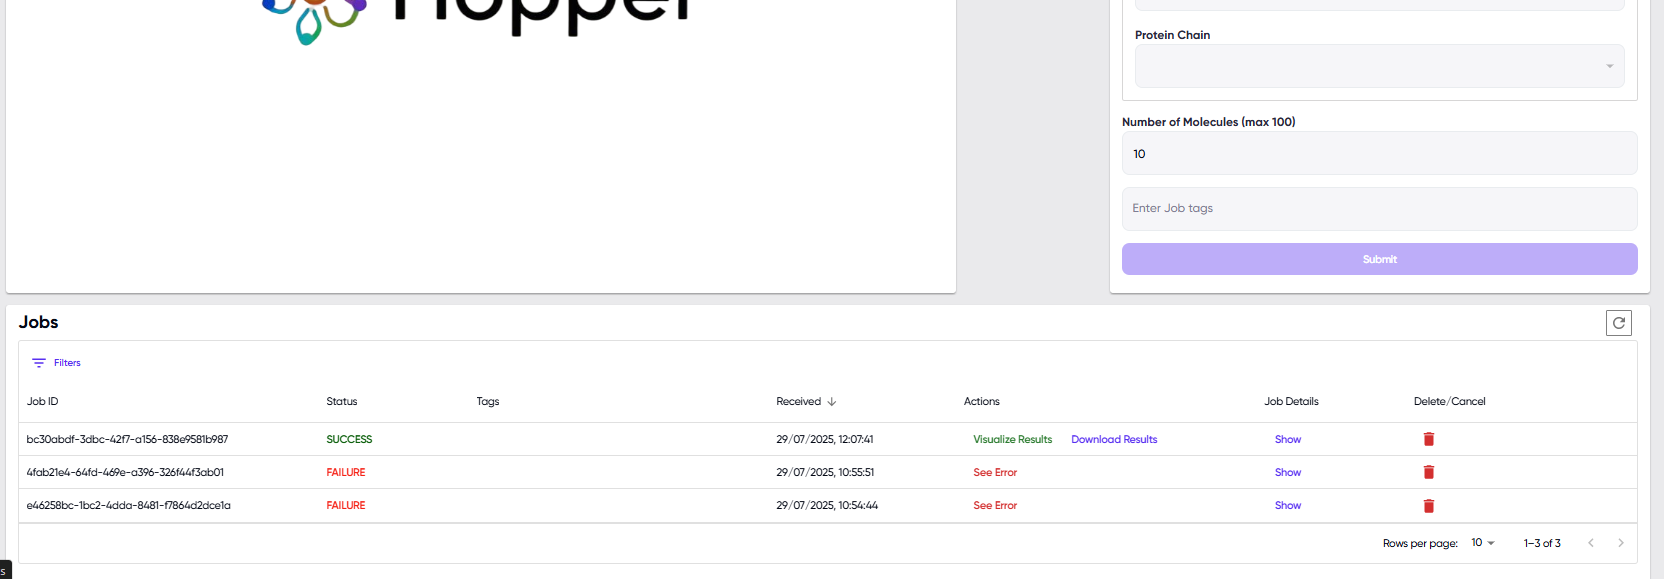The image size is (1664, 579).
Task: Sort by Job ID column header
Action: [42, 401]
